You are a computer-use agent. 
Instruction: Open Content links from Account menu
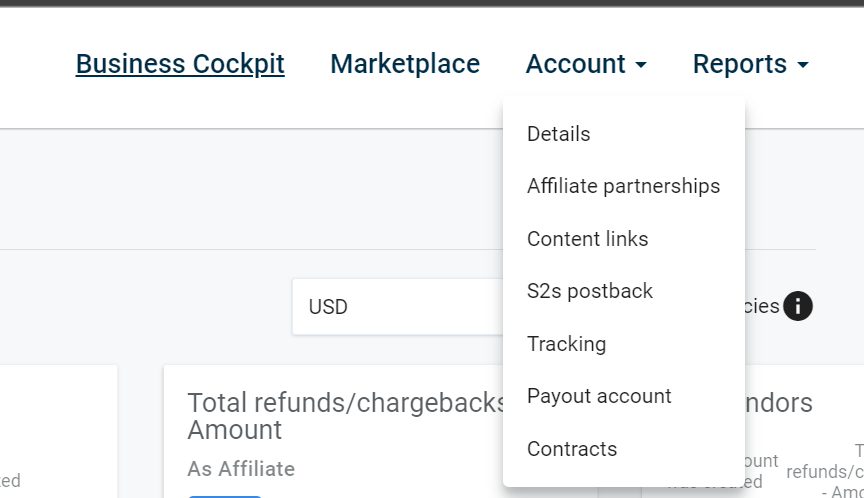click(588, 239)
